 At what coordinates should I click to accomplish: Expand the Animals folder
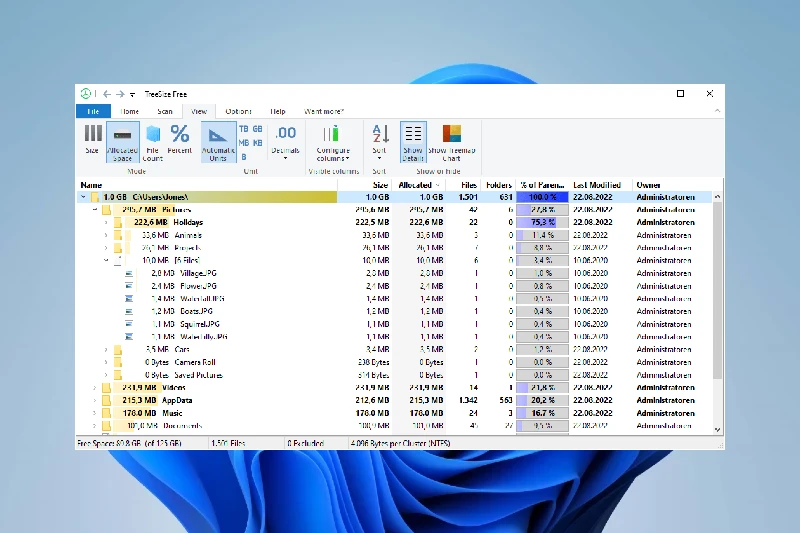106,235
